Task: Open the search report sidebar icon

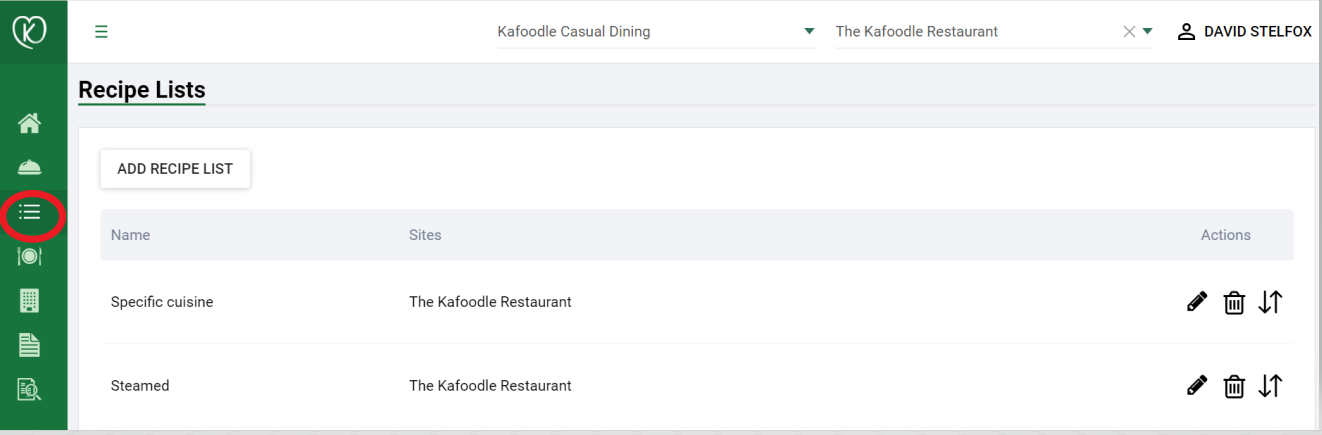Action: [x=30, y=388]
